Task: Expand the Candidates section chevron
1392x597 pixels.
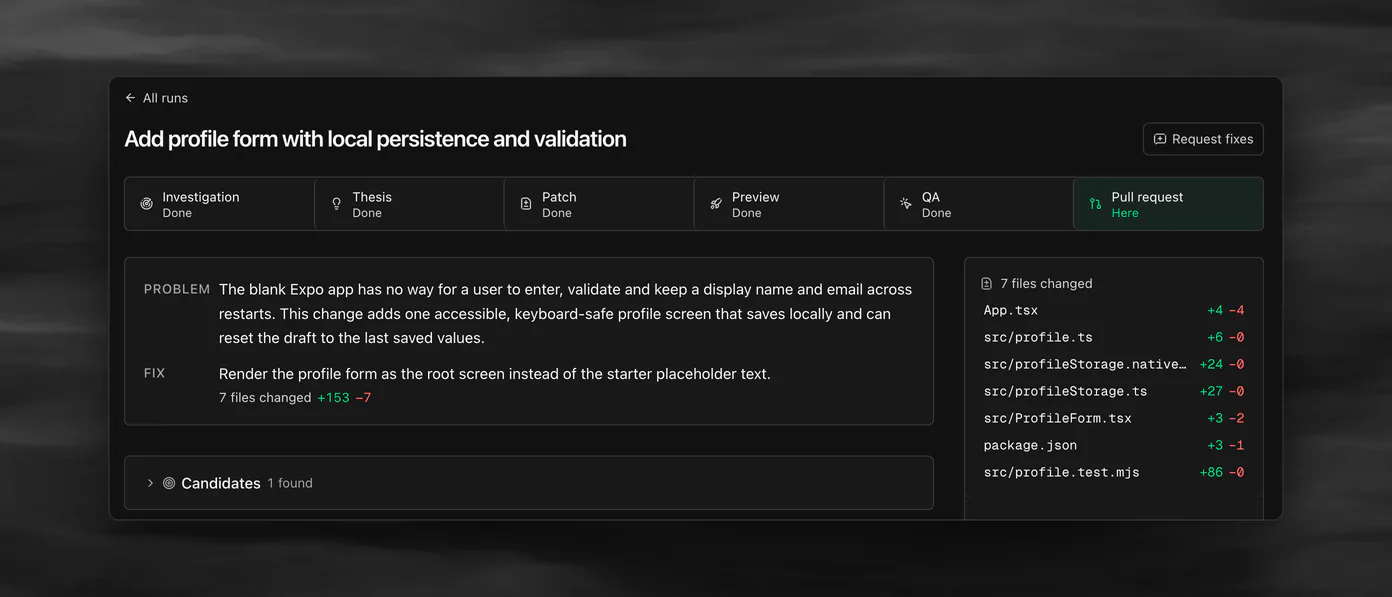Action: (150, 483)
